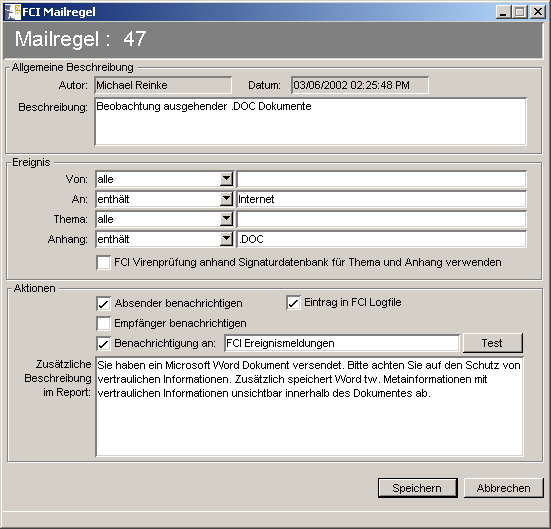The width and height of the screenshot is (551, 529).
Task: Click the Zusätzliche Beschreibung report text area
Action: tap(310, 407)
